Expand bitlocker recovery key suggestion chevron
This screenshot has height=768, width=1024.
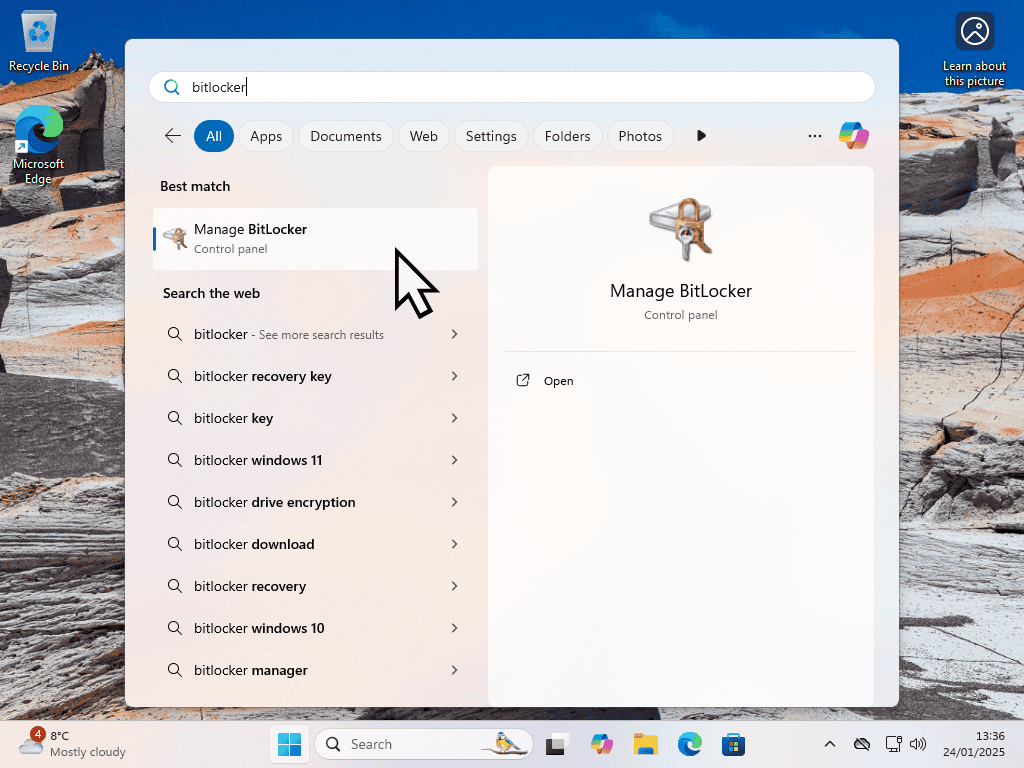[454, 376]
